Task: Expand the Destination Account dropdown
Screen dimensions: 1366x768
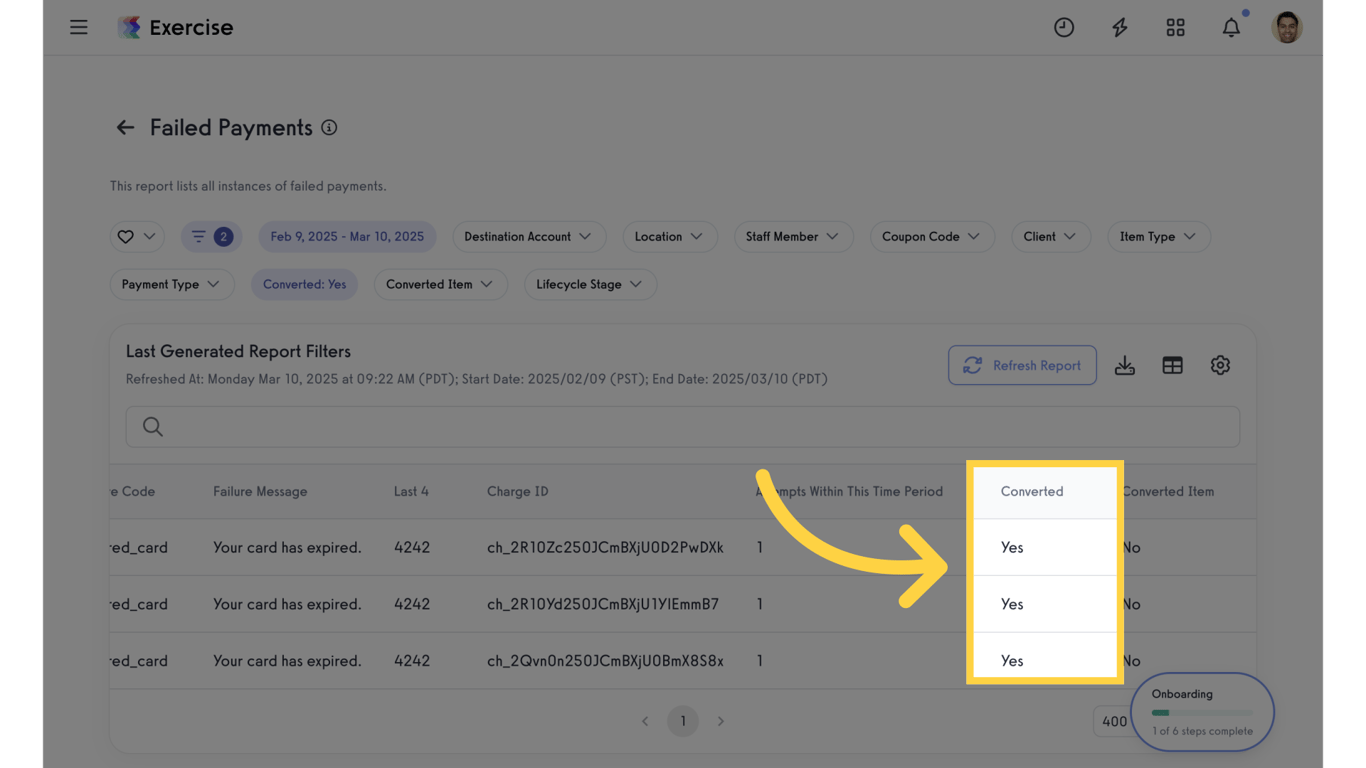Action: tap(528, 236)
